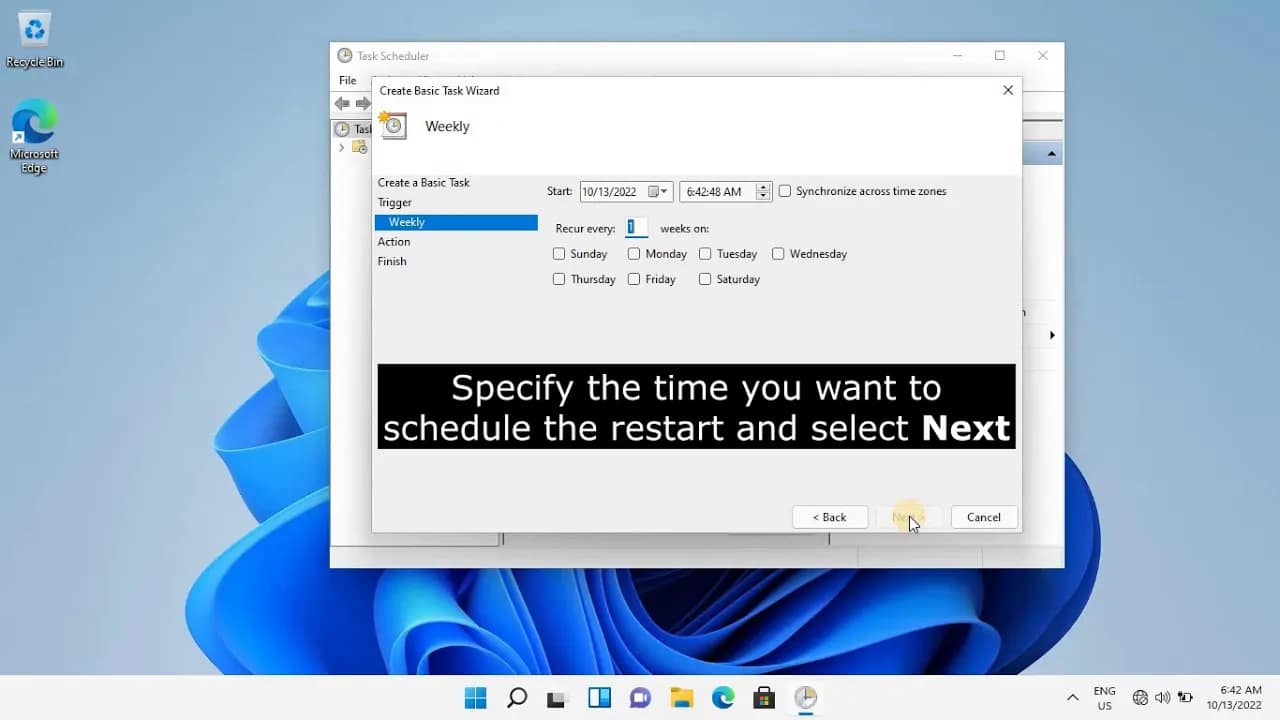Open the start date picker dropdown
The height and width of the screenshot is (720, 1280).
[664, 191]
